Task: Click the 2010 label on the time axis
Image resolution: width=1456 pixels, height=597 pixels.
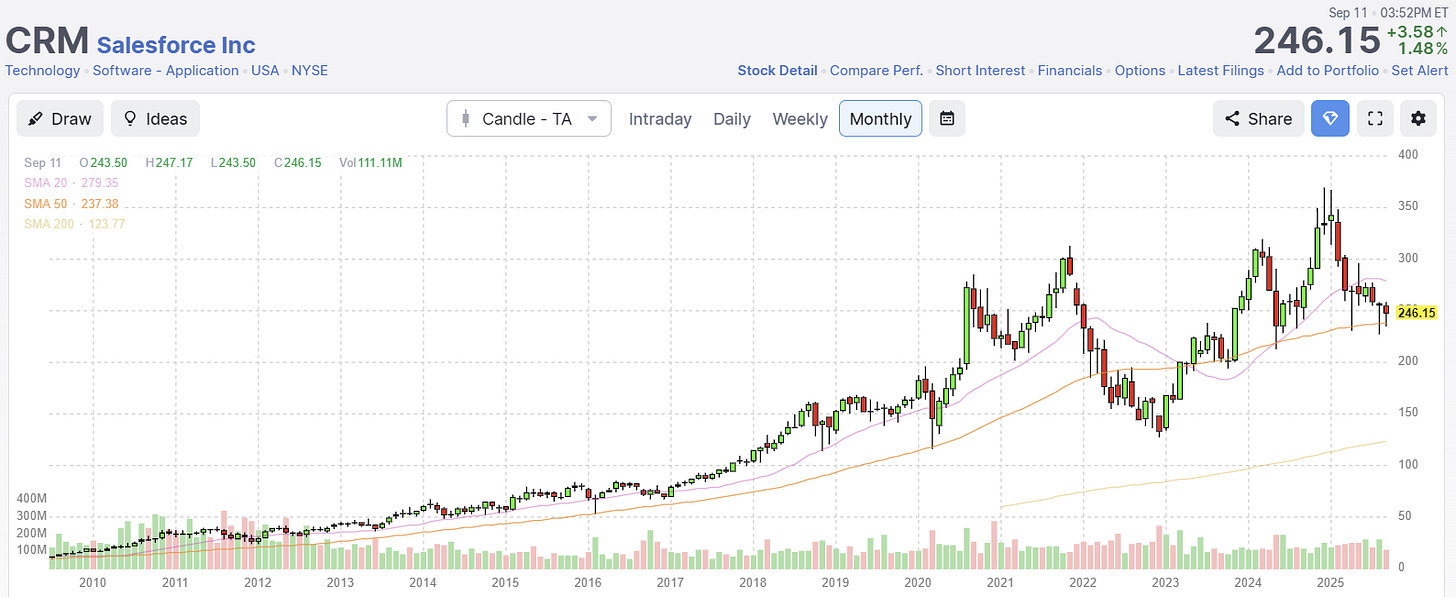Action: coord(92,582)
